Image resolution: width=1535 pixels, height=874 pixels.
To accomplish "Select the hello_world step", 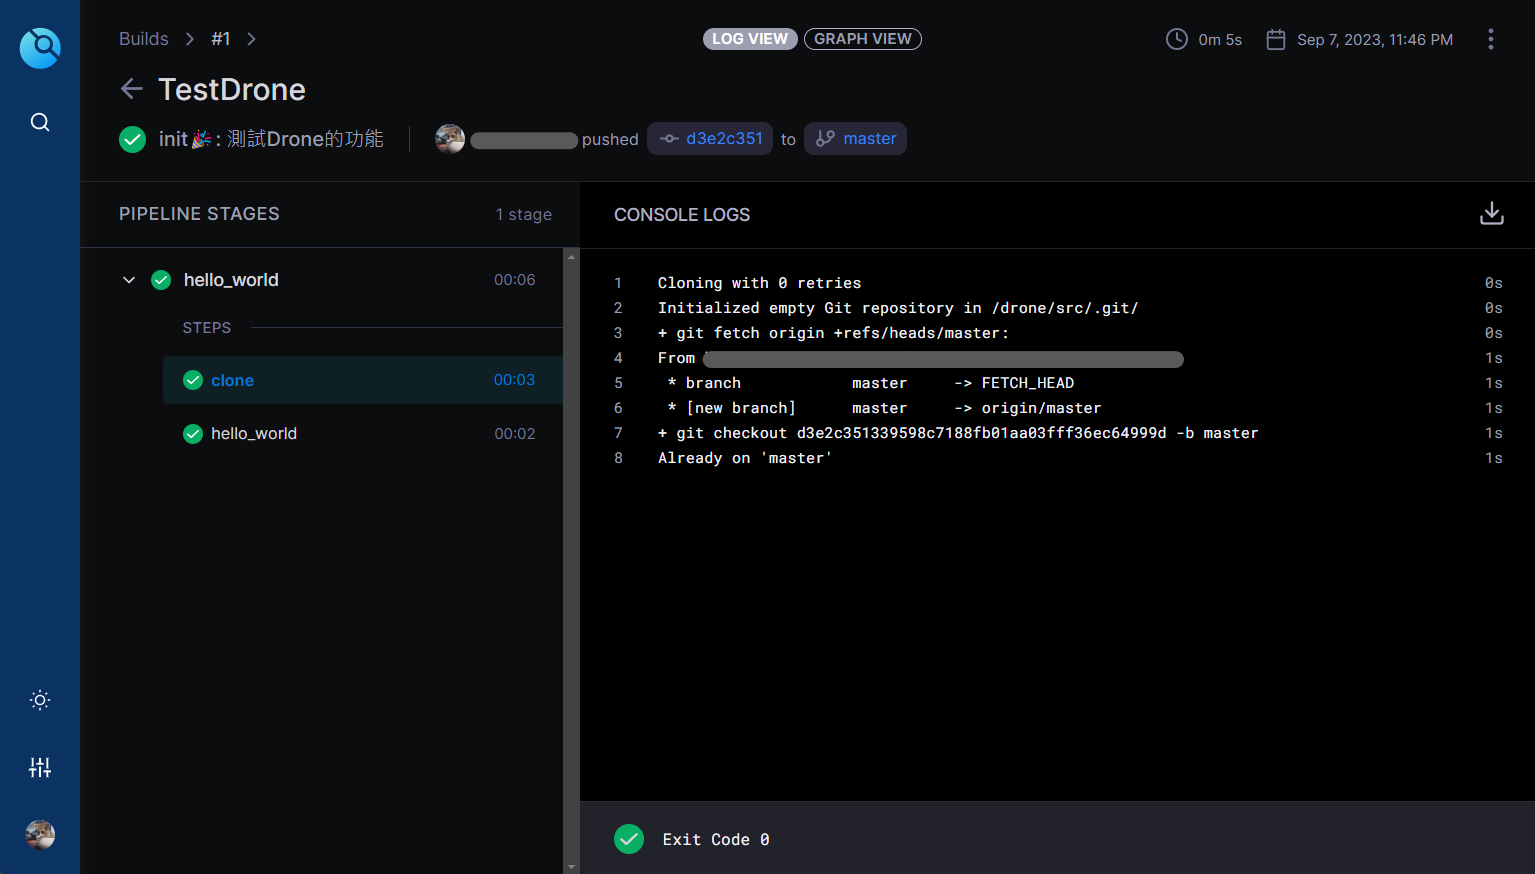I will [363, 434].
